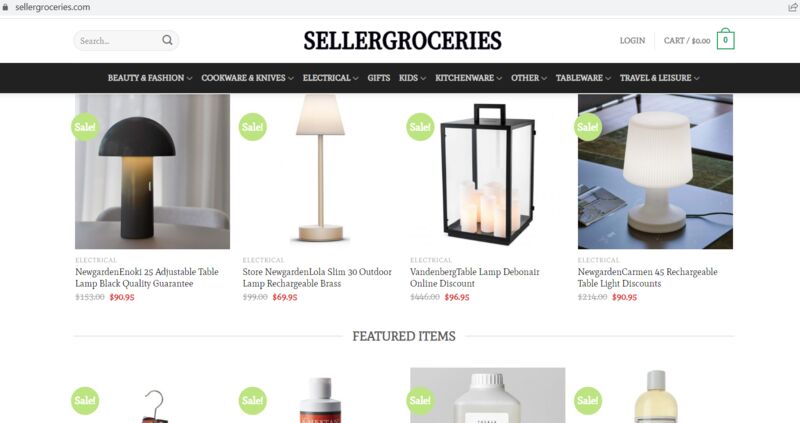
Task: Open the Tableware menu
Action: [x=583, y=78]
